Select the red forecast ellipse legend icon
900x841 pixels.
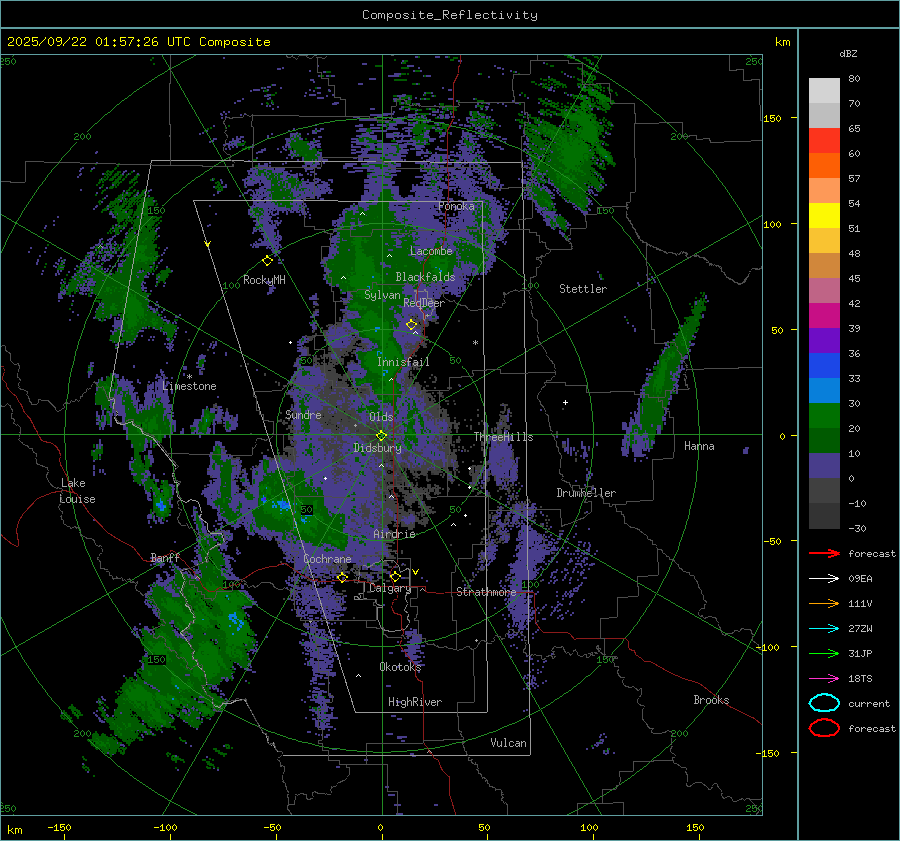pyautogui.click(x=824, y=728)
